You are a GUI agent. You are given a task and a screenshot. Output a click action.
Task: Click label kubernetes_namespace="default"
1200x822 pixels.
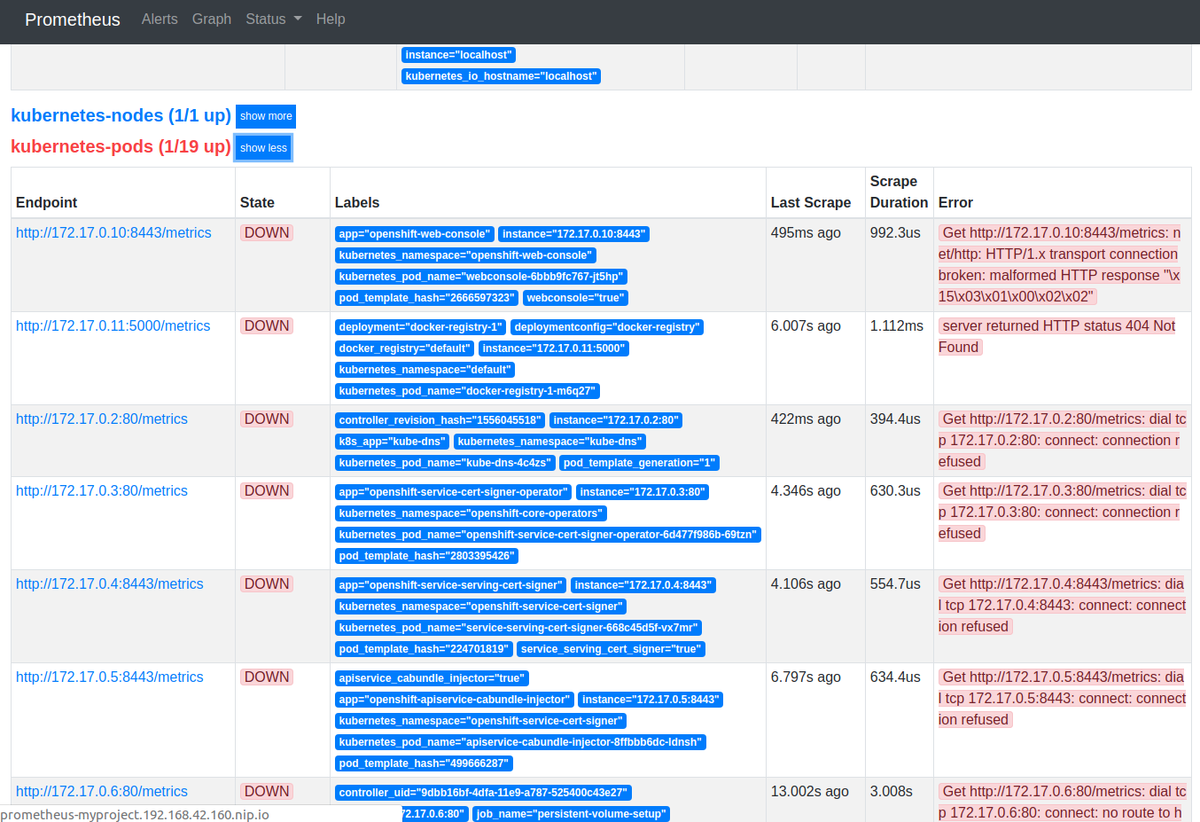(424, 370)
